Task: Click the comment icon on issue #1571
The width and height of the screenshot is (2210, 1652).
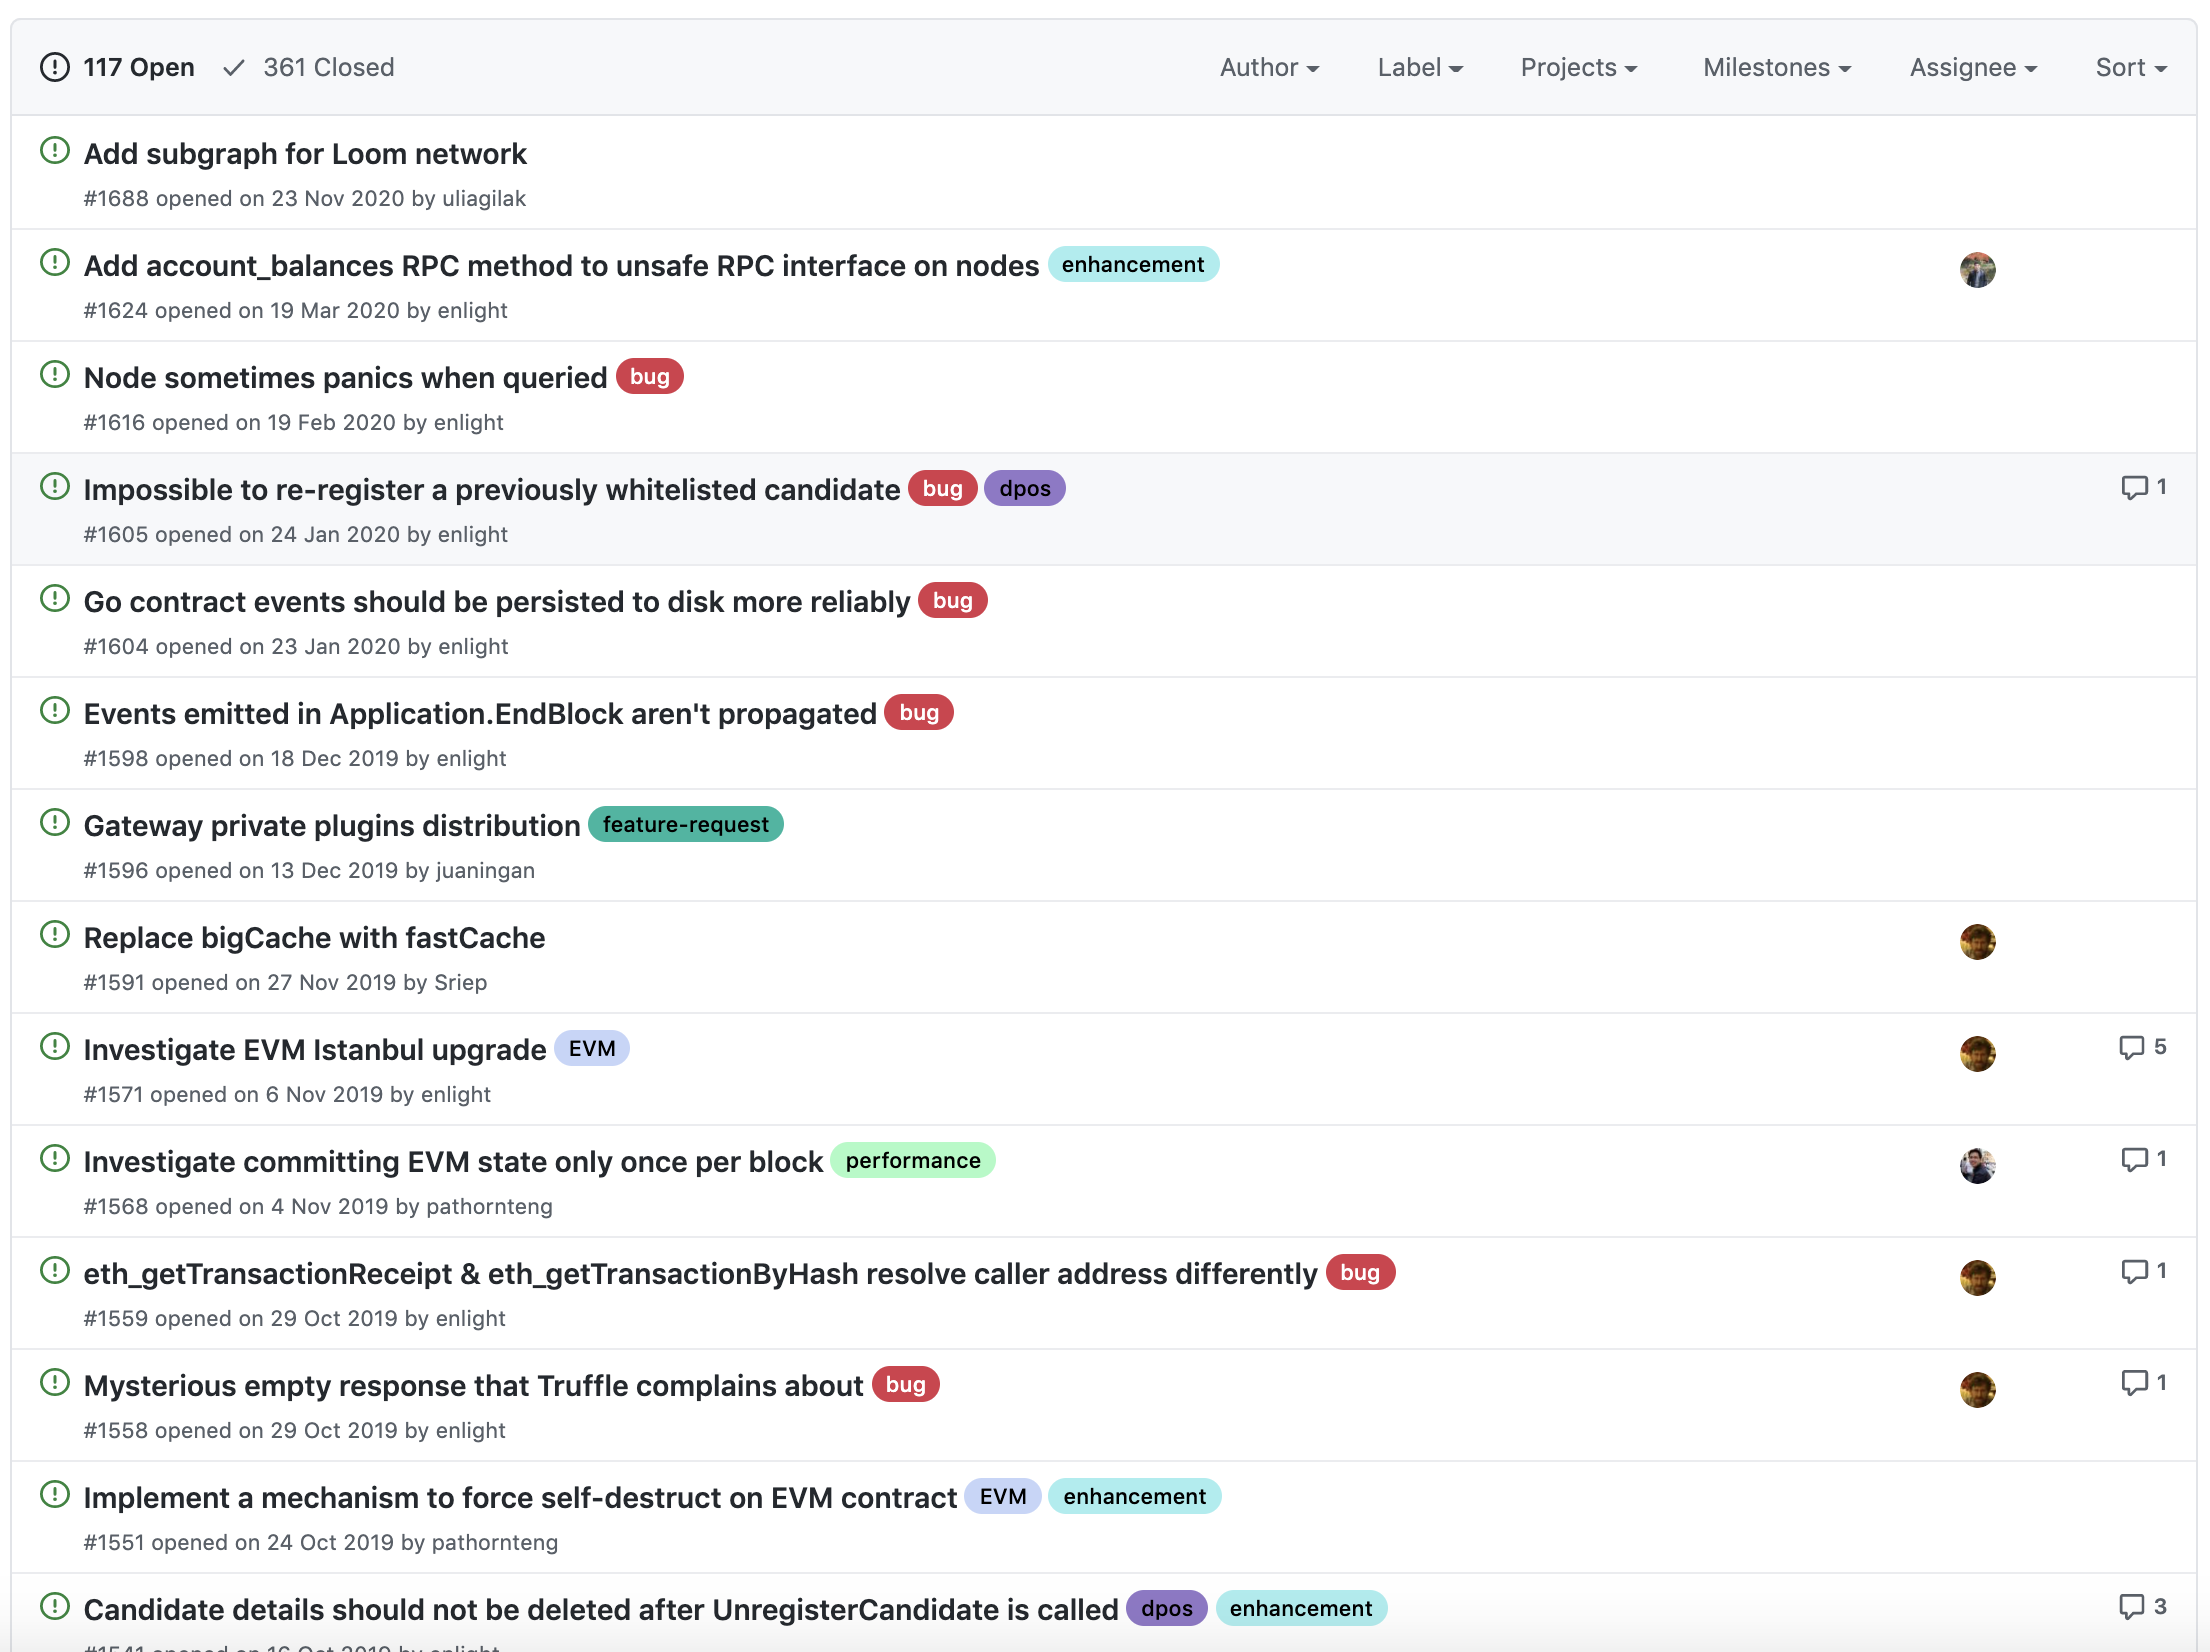Action: click(2132, 1047)
